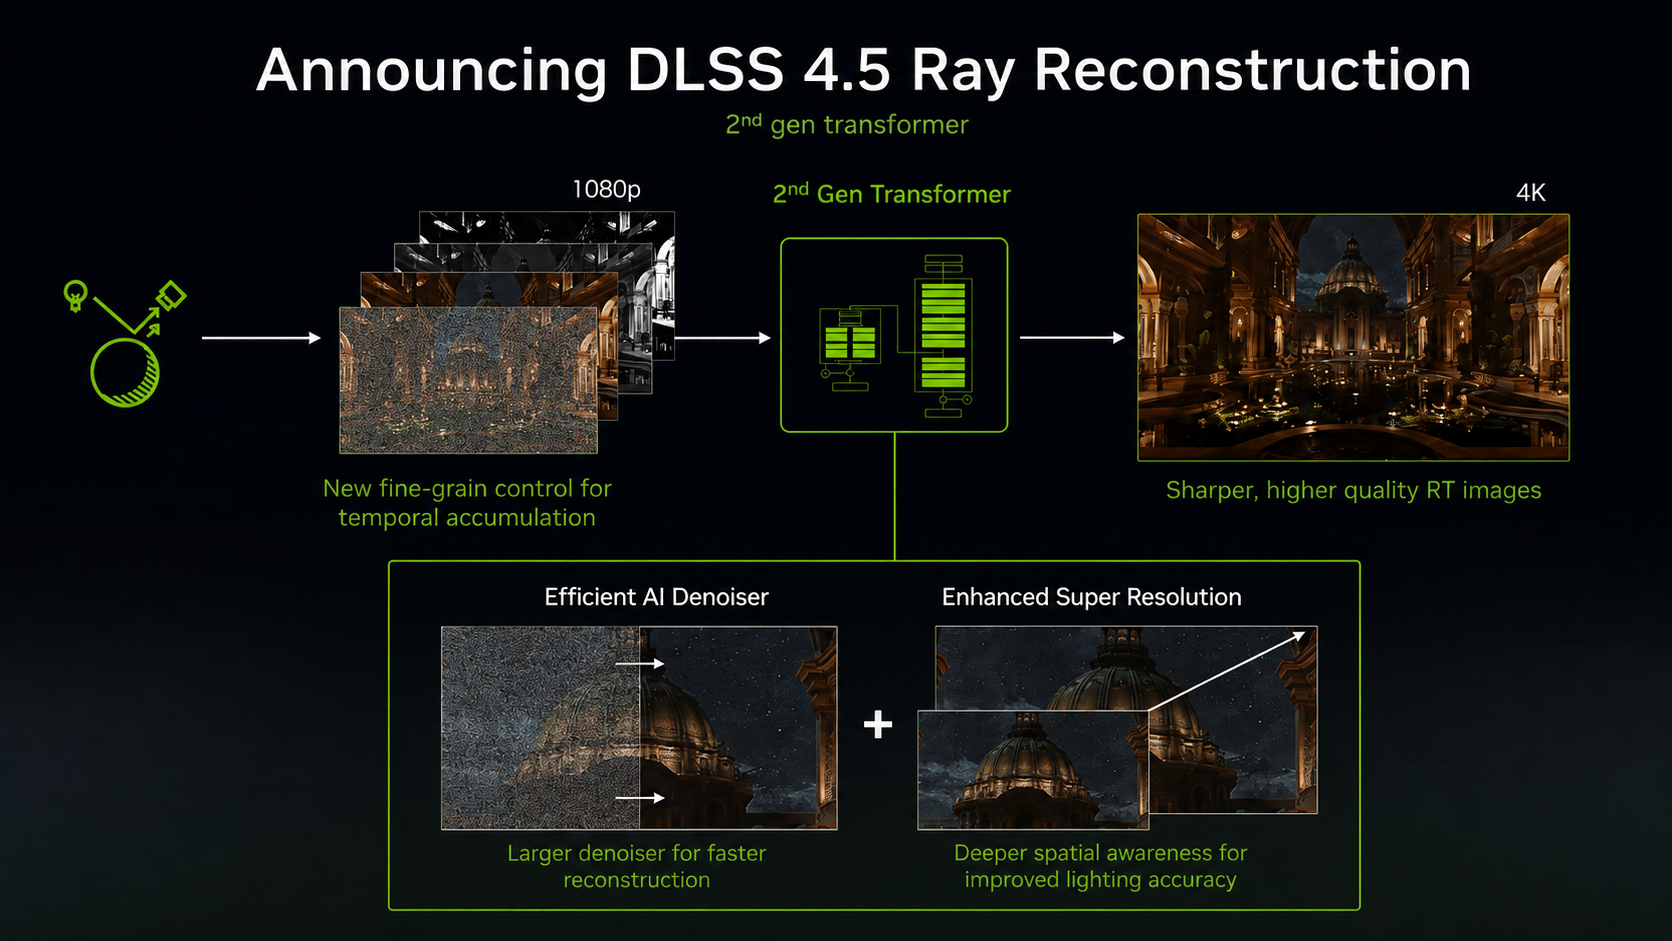Click 'Larger denoiser for faster reconstruction' caption
Image resolution: width=1672 pixels, height=941 pixels.
tap(637, 866)
